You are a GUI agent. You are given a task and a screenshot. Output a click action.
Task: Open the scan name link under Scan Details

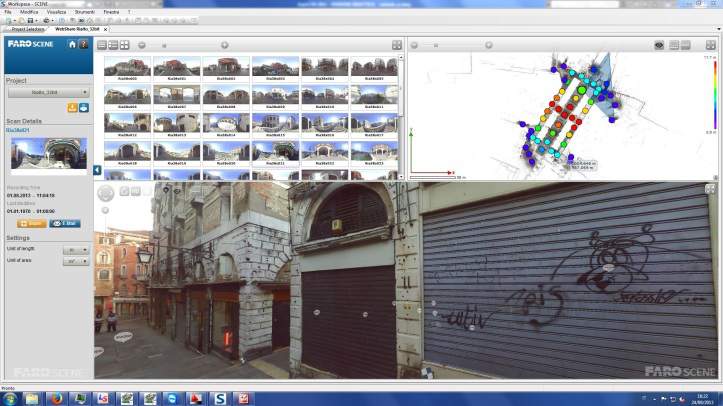pos(18,130)
